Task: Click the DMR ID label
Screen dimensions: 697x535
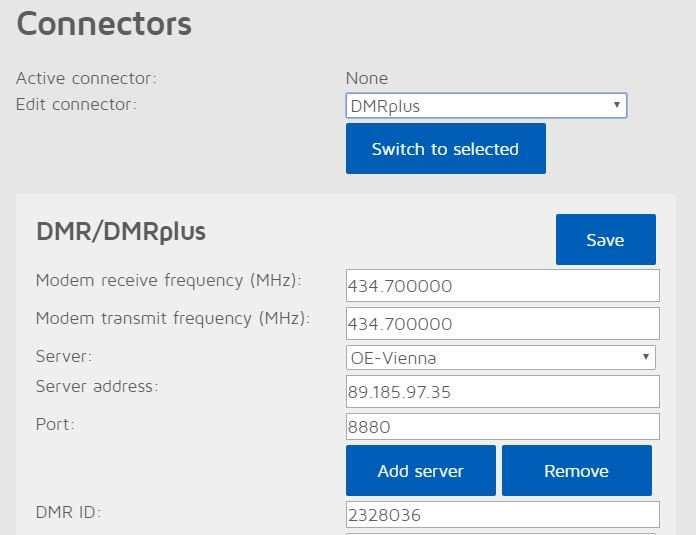Action: [x=68, y=512]
